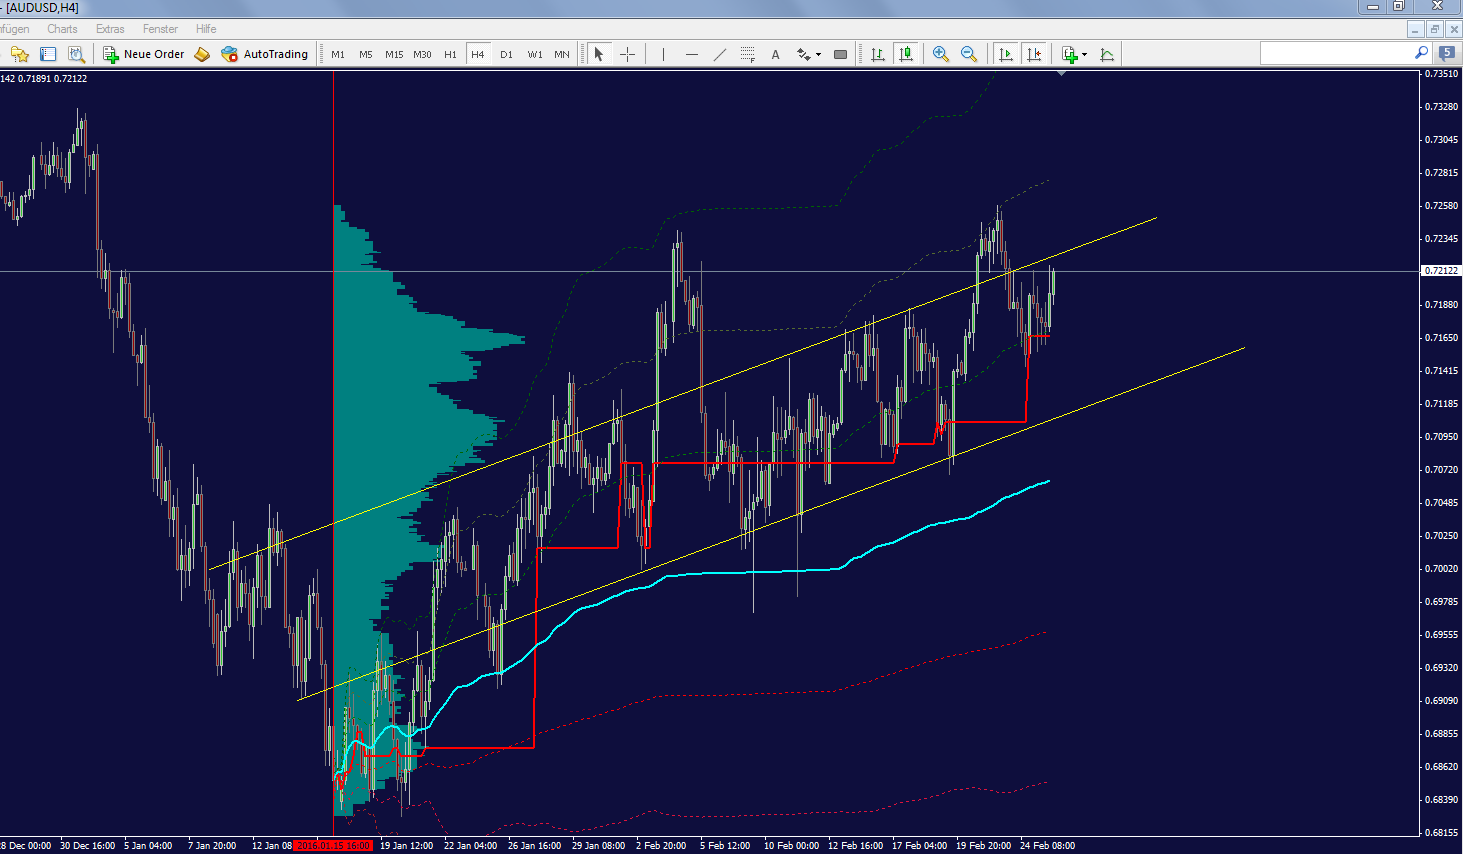Pick the vertical line drawing tool

tap(663, 54)
